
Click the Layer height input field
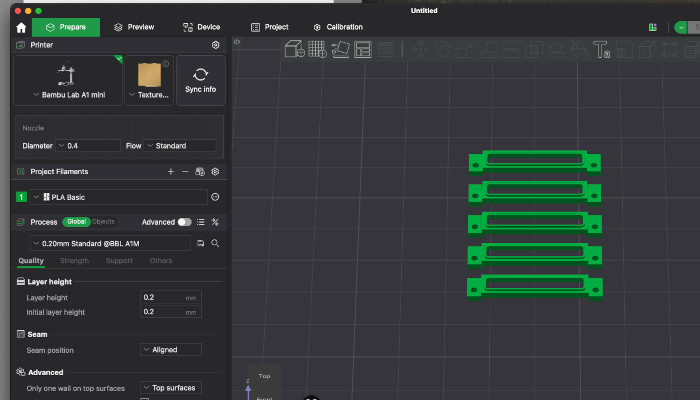click(171, 297)
